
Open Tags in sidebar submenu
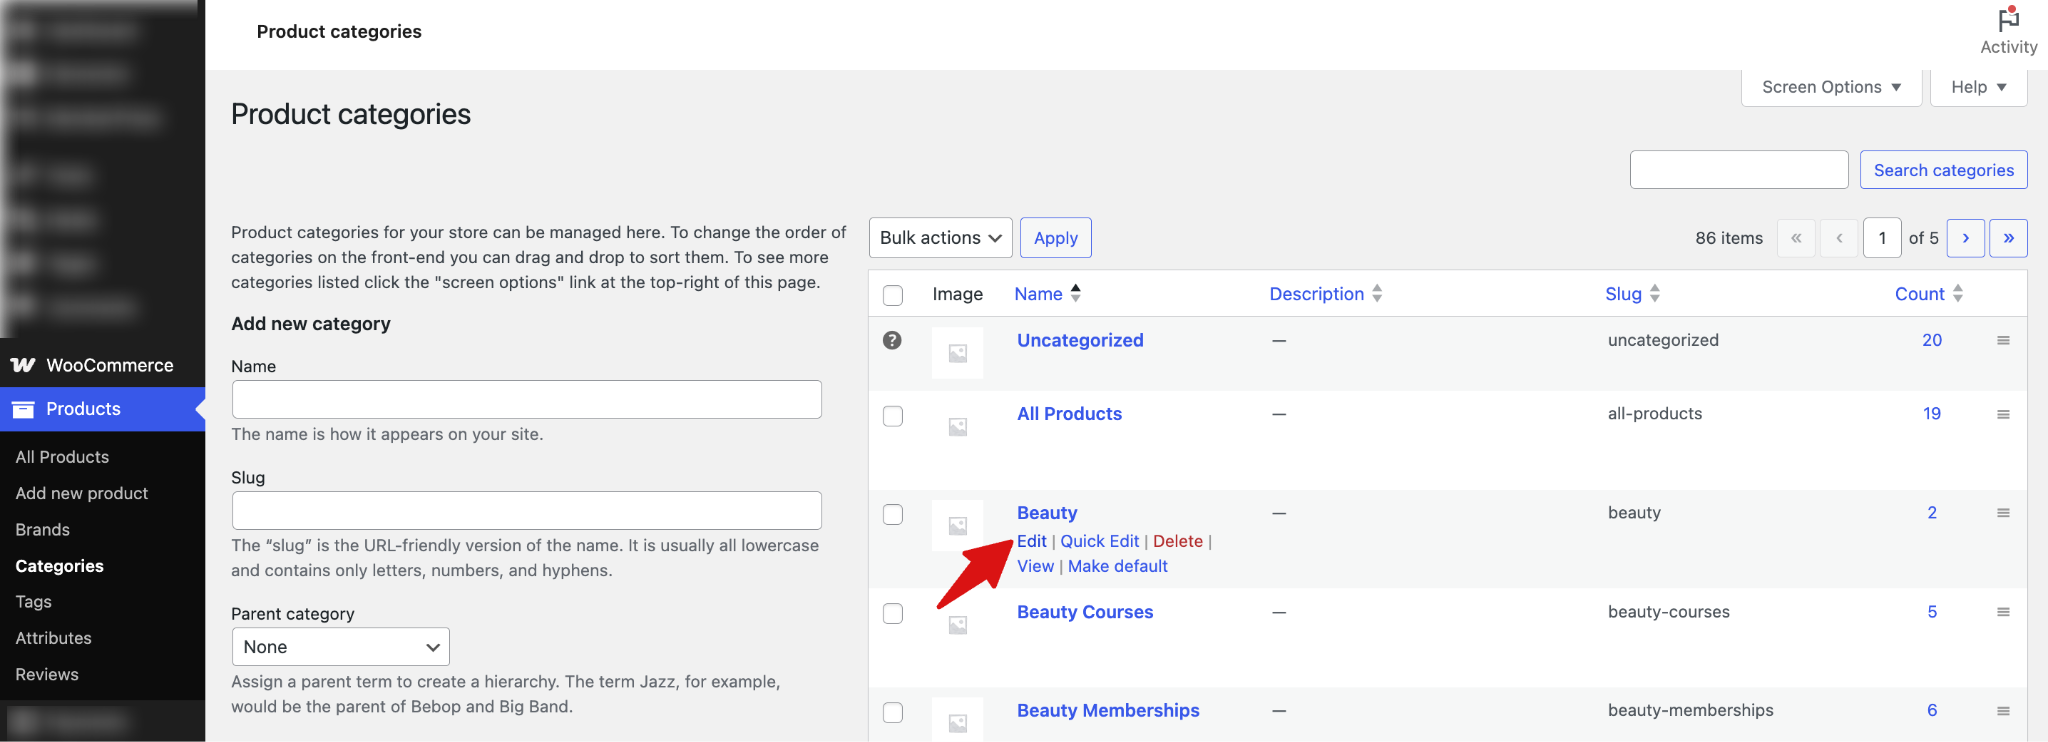pyautogui.click(x=34, y=602)
